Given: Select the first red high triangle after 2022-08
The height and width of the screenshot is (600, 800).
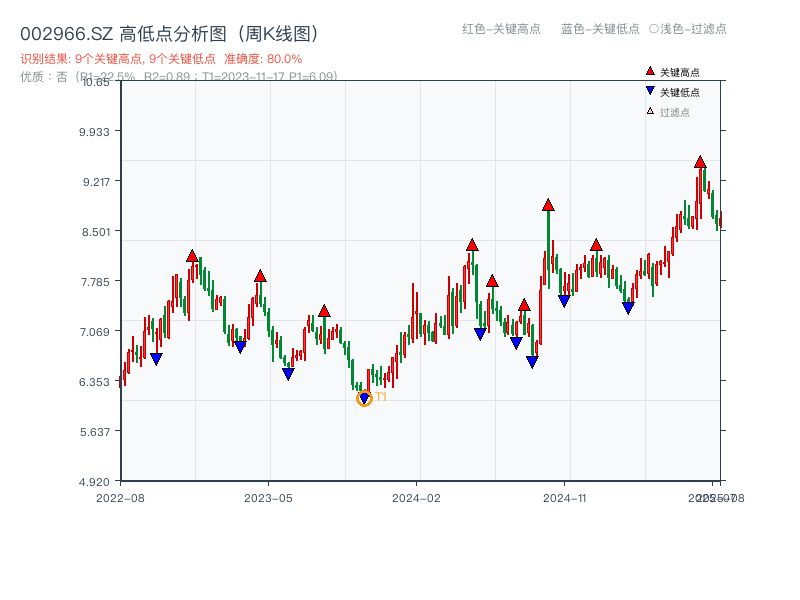Looking at the screenshot, I should tap(192, 256).
